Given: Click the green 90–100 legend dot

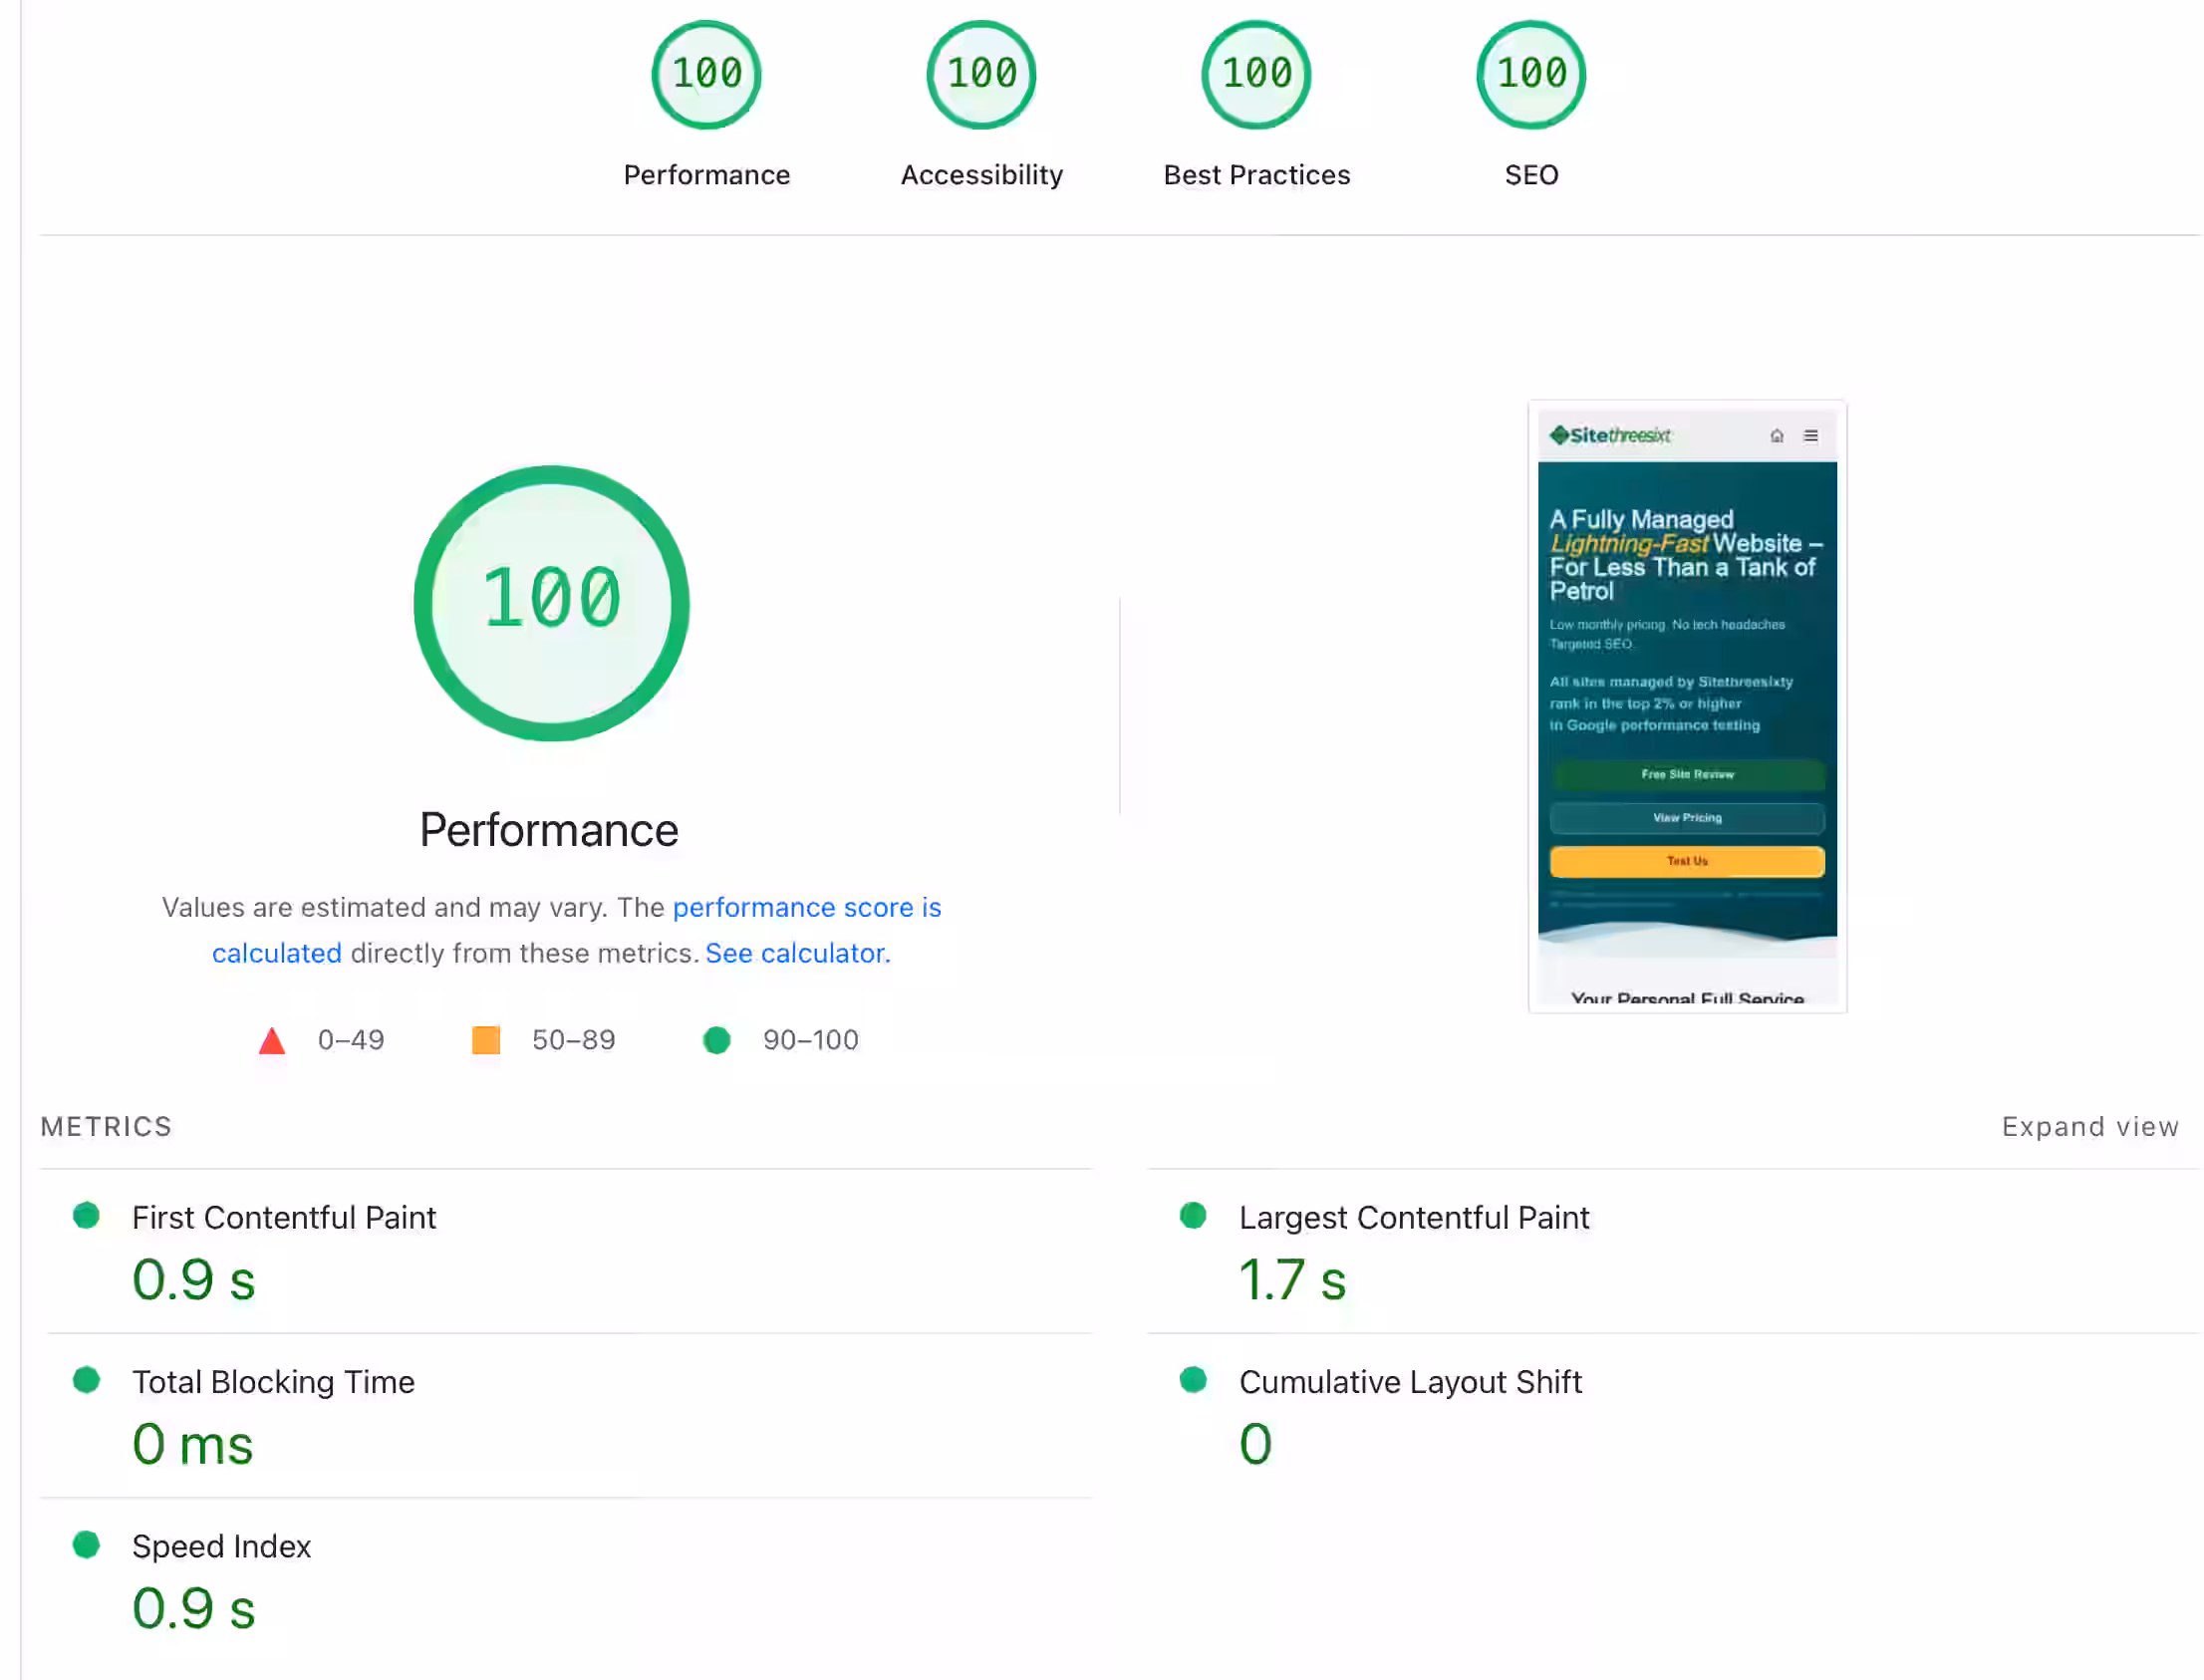Looking at the screenshot, I should [x=717, y=1040].
